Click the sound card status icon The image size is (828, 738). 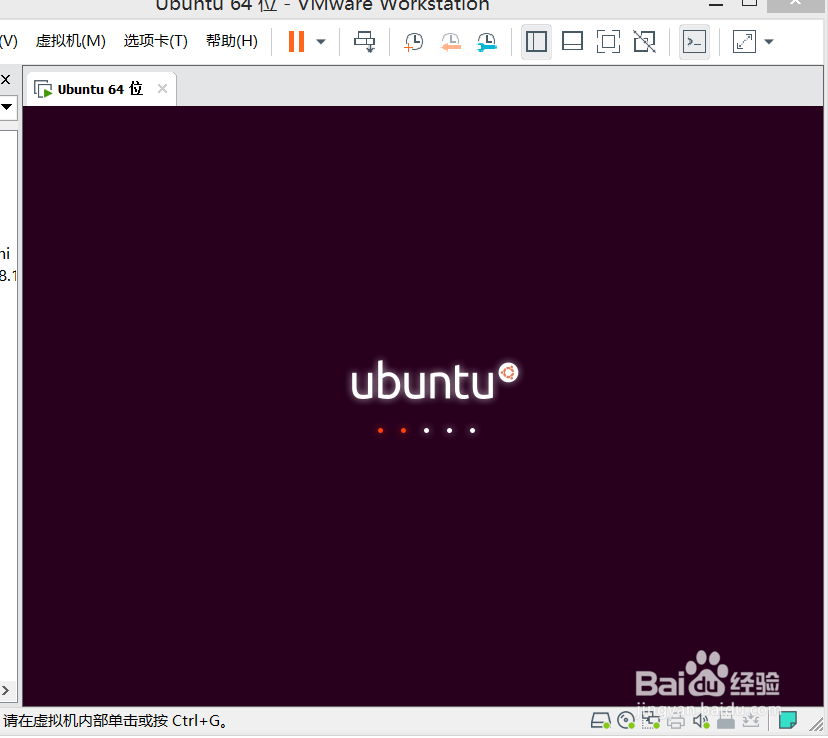701,721
